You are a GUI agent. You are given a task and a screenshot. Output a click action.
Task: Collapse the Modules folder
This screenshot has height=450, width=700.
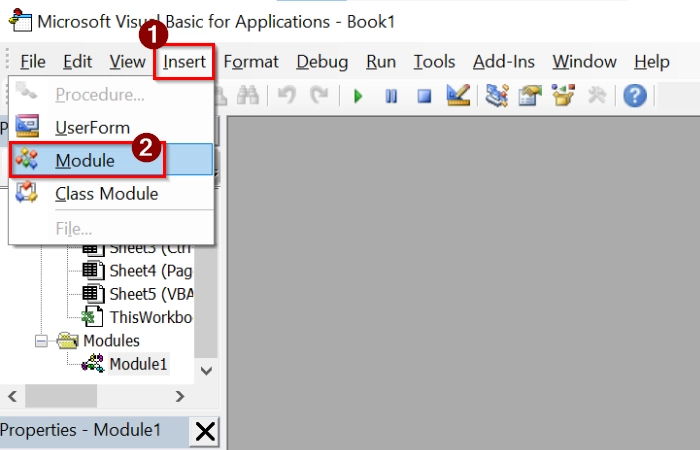[41, 341]
